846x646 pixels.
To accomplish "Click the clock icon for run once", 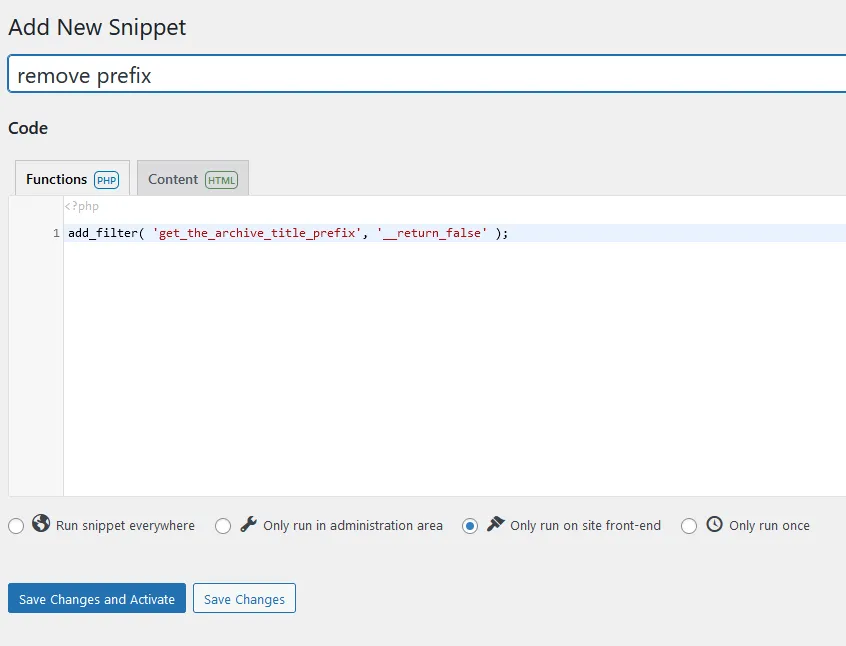I will (714, 524).
